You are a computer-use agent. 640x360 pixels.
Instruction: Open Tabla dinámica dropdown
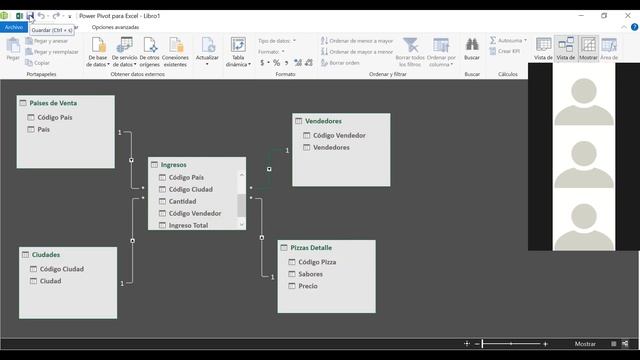click(238, 52)
